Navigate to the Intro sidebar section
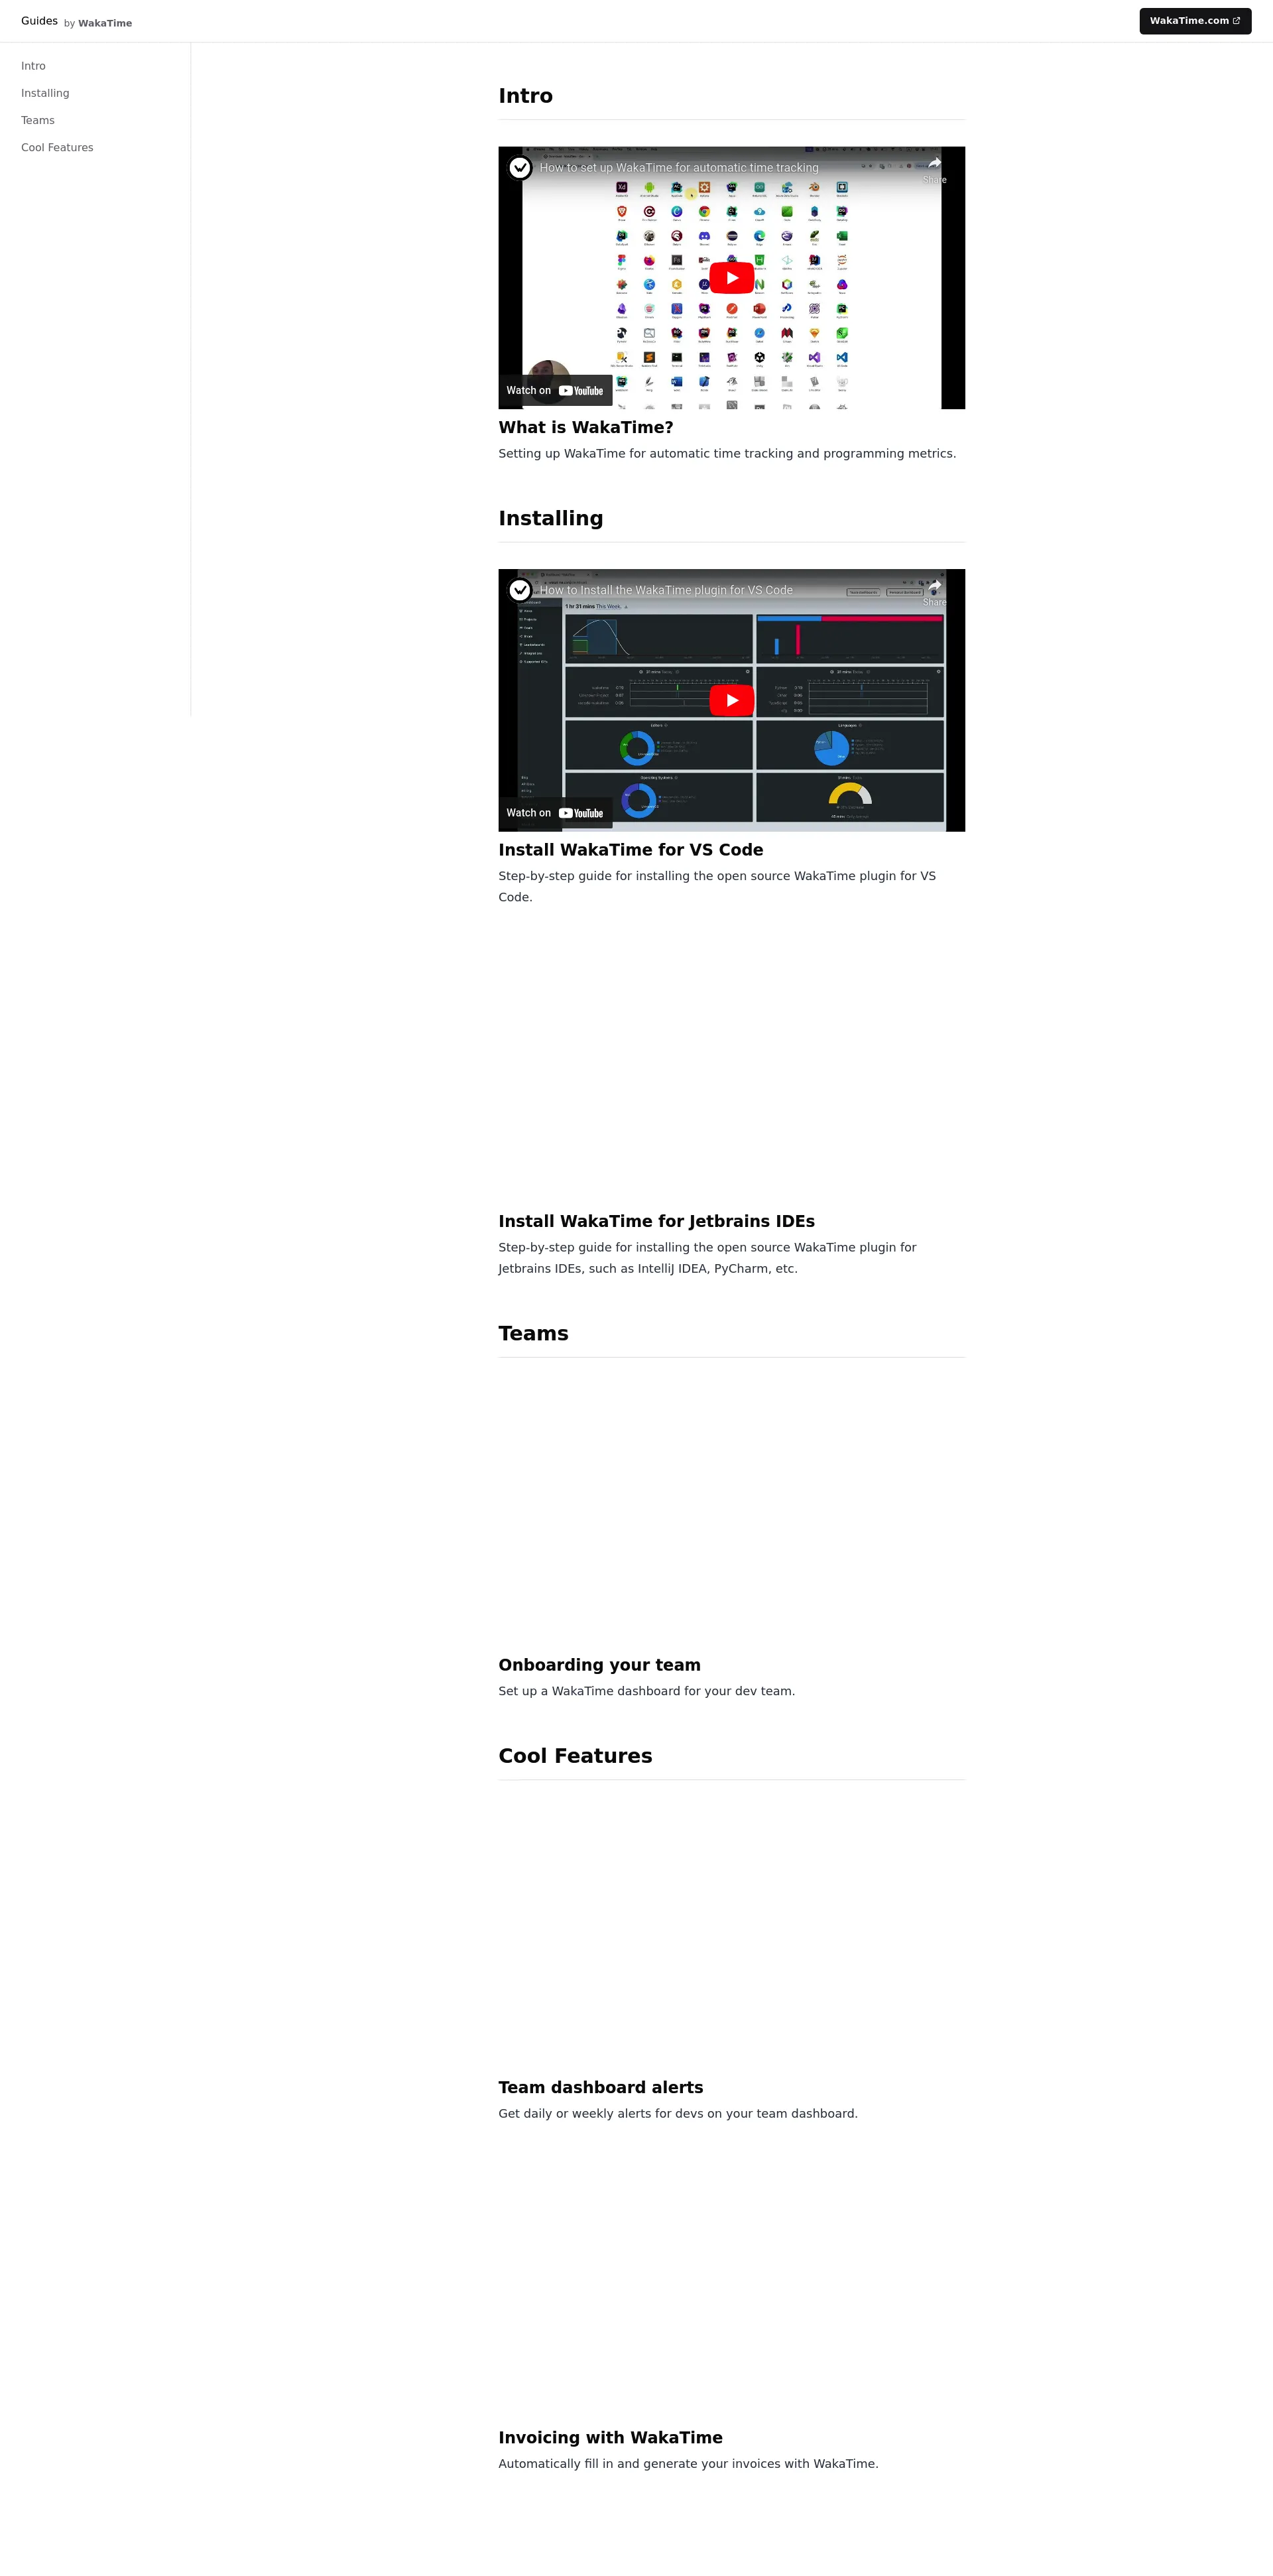This screenshot has width=1273, height=2576. (33, 66)
